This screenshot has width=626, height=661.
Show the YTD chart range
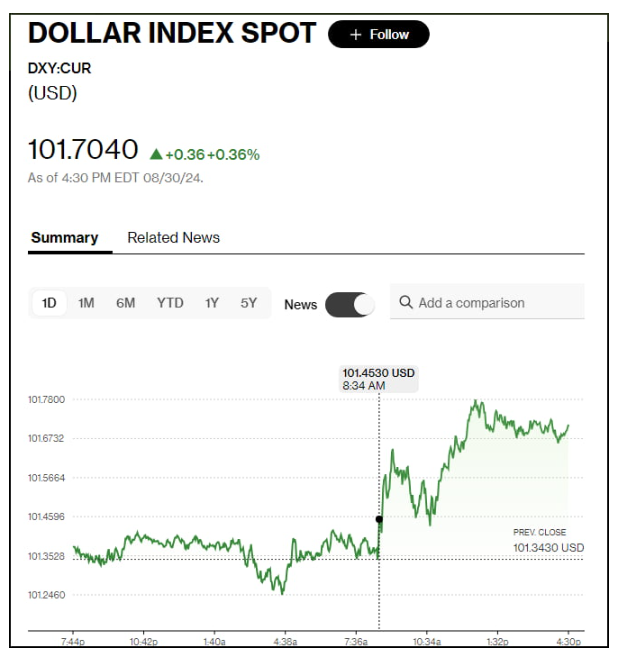(x=170, y=303)
